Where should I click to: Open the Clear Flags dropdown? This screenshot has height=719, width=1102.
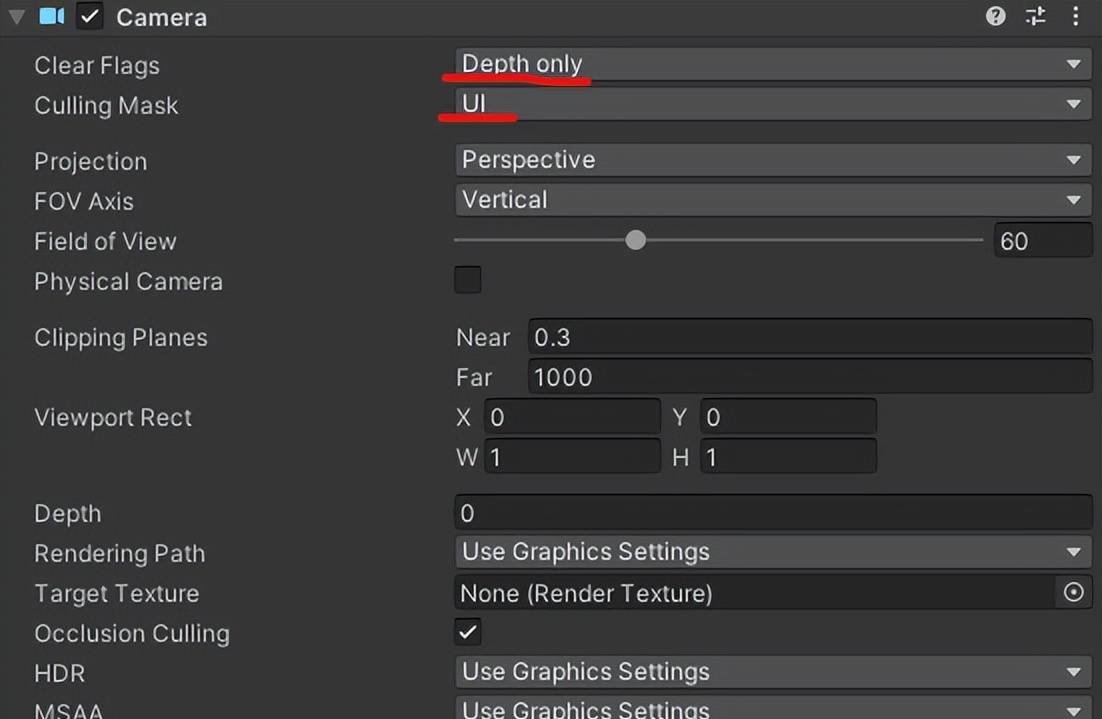772,64
